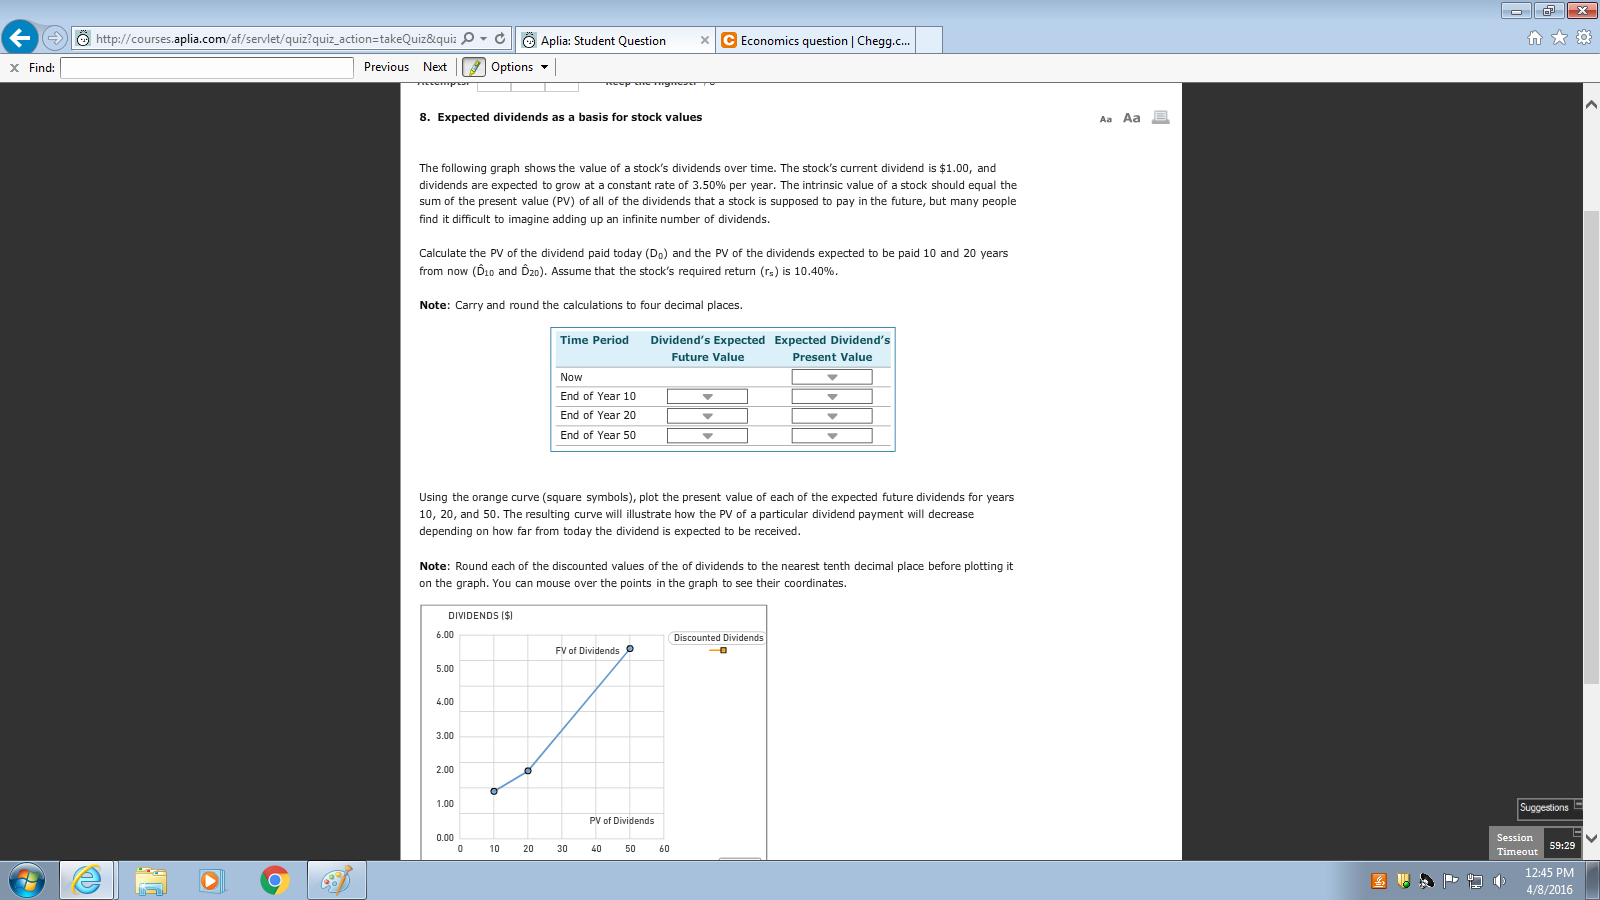This screenshot has width=1600, height=900.
Task: Click the Suggestions panel label
Action: click(x=1544, y=808)
